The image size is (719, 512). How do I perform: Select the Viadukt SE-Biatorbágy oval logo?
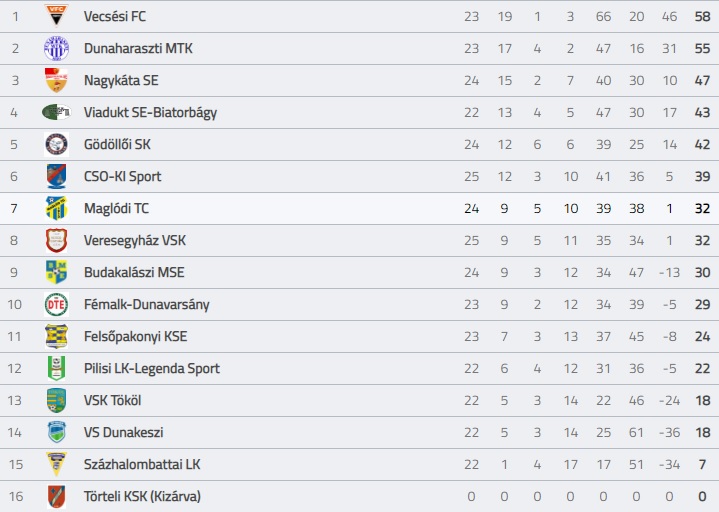(x=56, y=112)
